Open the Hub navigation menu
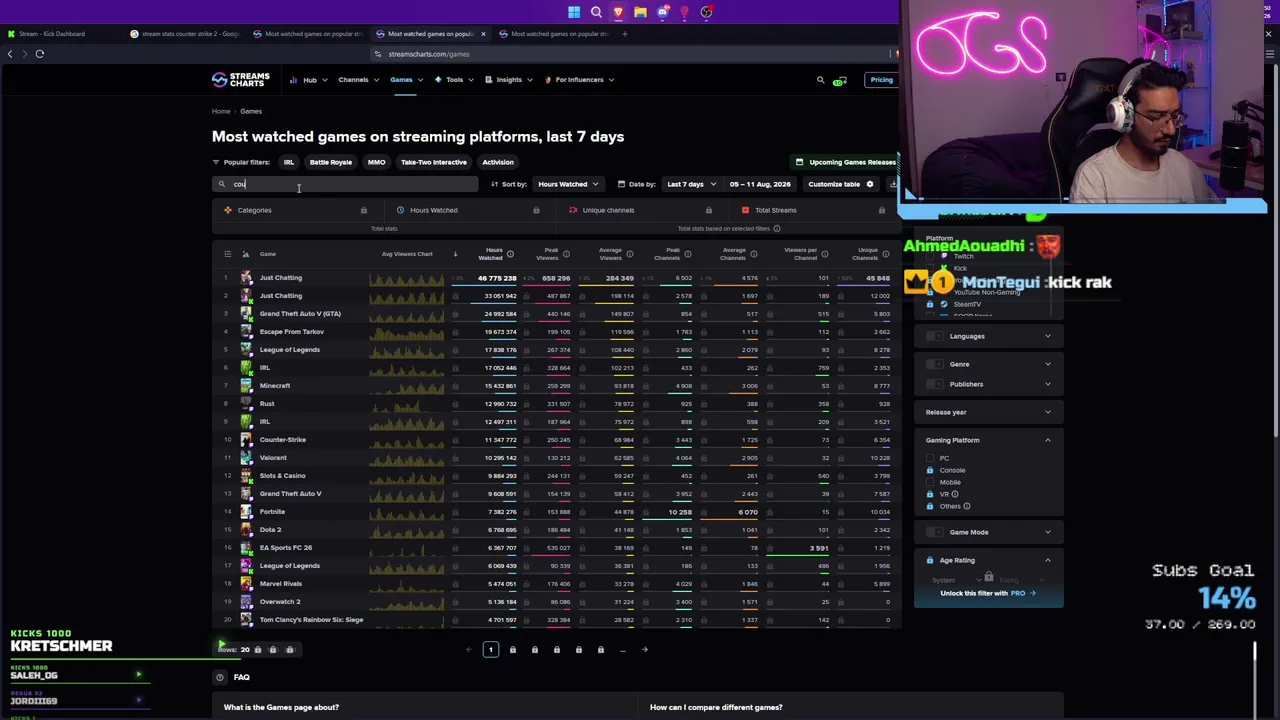 (x=309, y=80)
